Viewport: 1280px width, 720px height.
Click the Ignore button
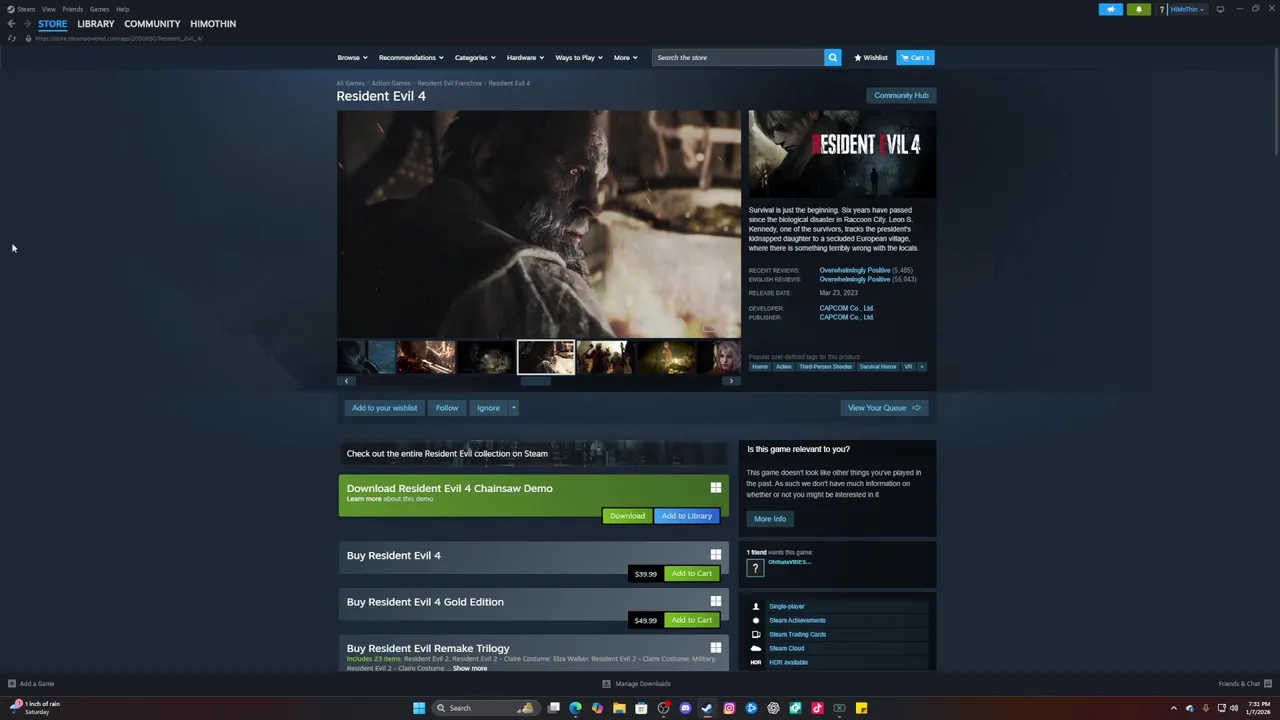click(x=488, y=408)
